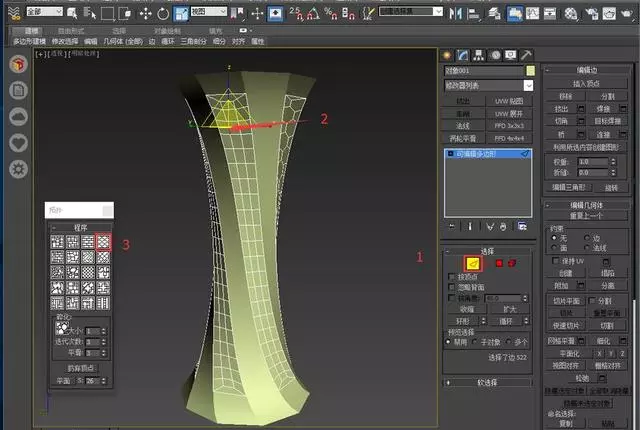
Task: Open the Modify tab in command panel
Action: point(463,55)
